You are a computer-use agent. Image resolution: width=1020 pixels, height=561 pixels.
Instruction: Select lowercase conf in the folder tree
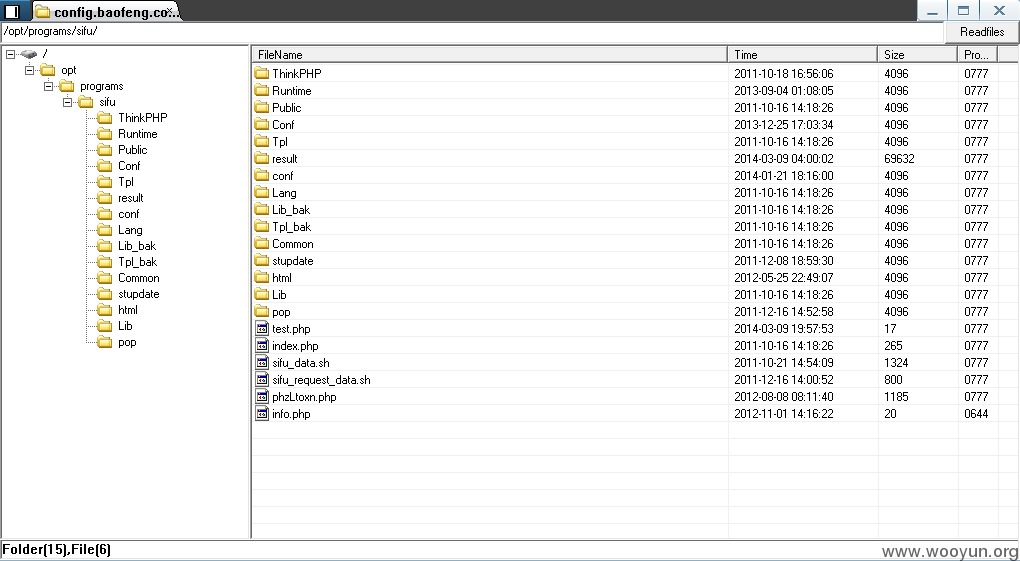[x=128, y=213]
